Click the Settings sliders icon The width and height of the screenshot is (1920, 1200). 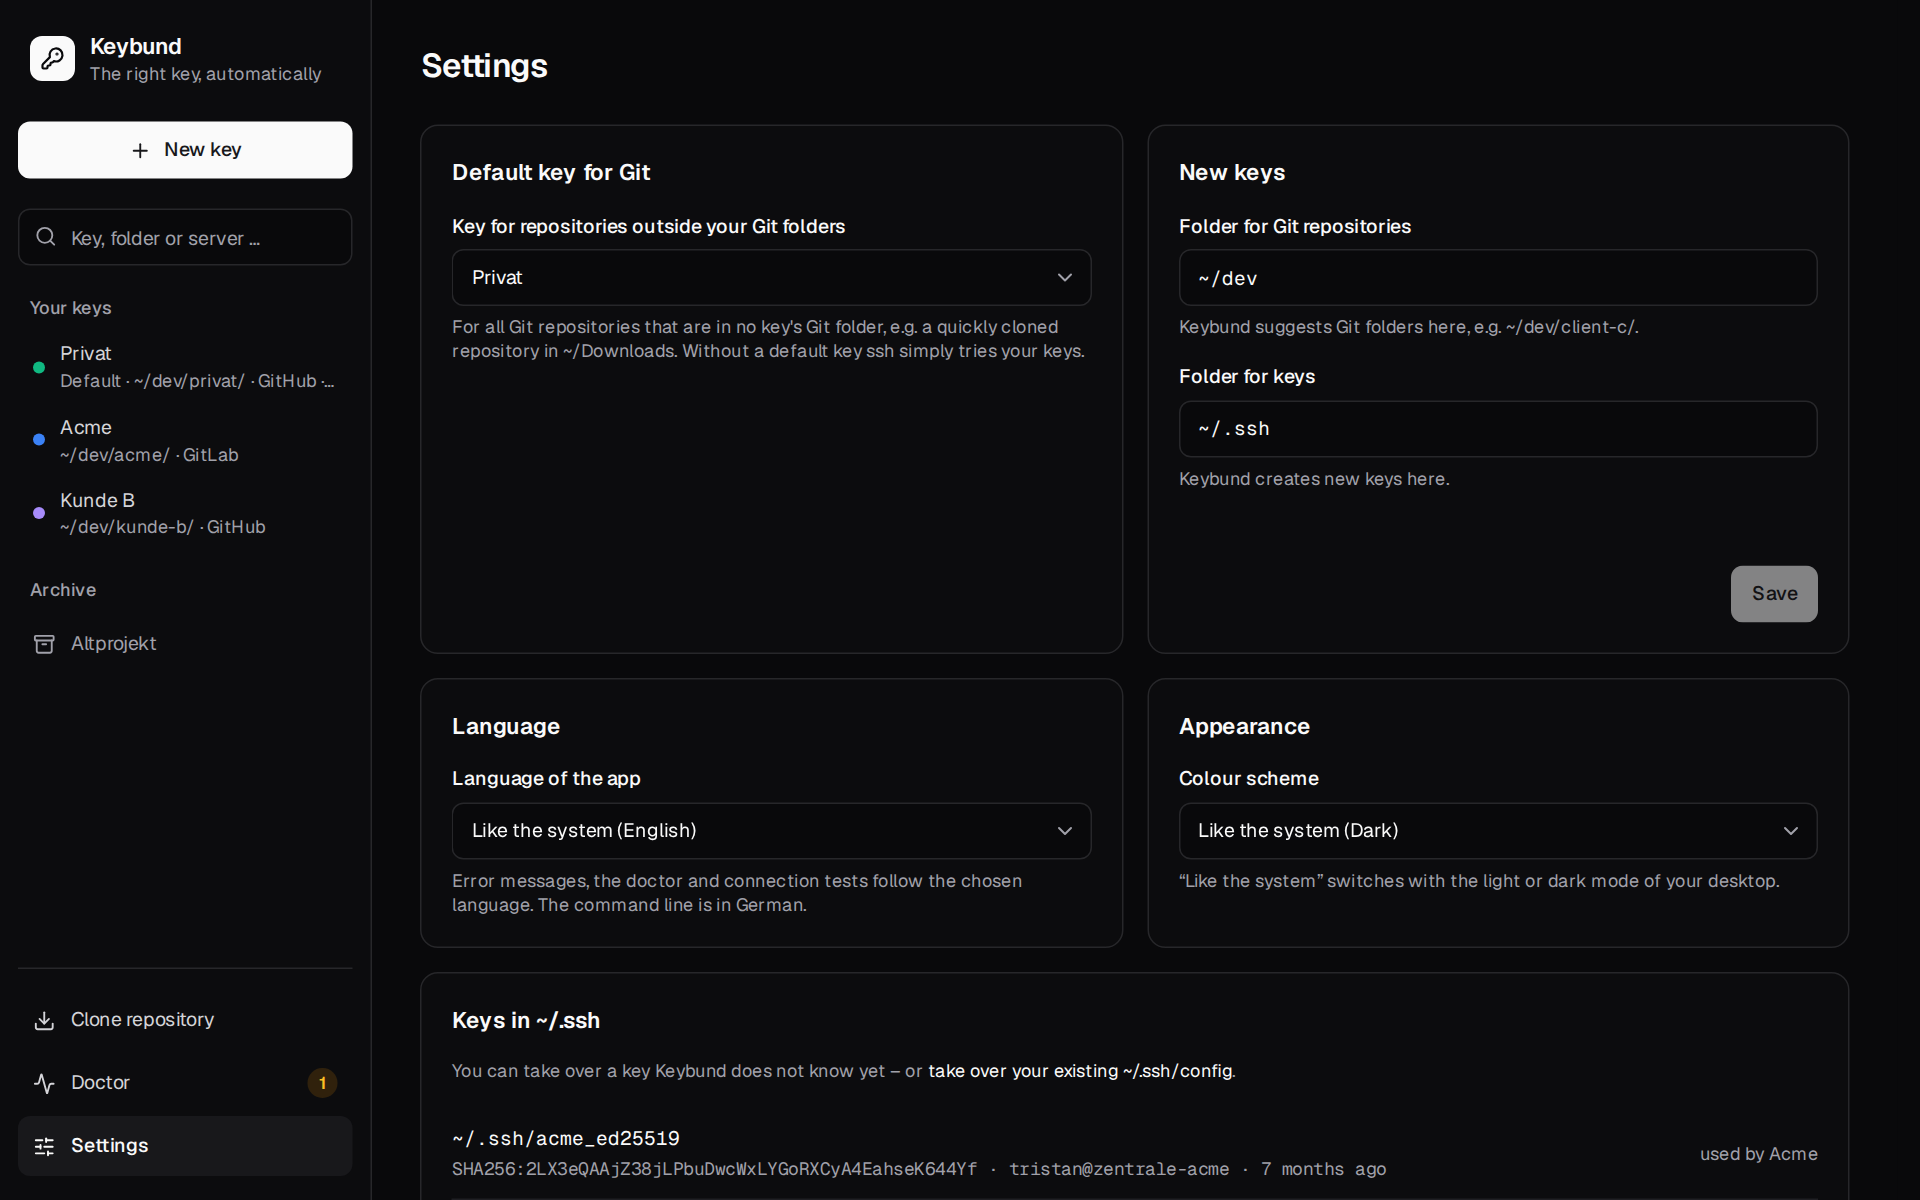(44, 1146)
